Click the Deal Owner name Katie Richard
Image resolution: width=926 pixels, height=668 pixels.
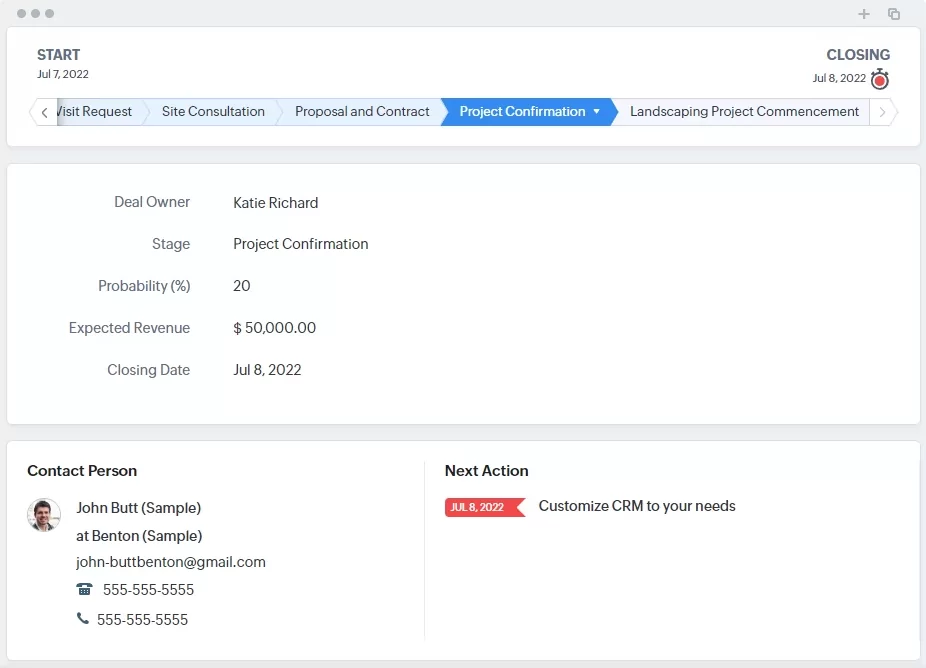275,203
